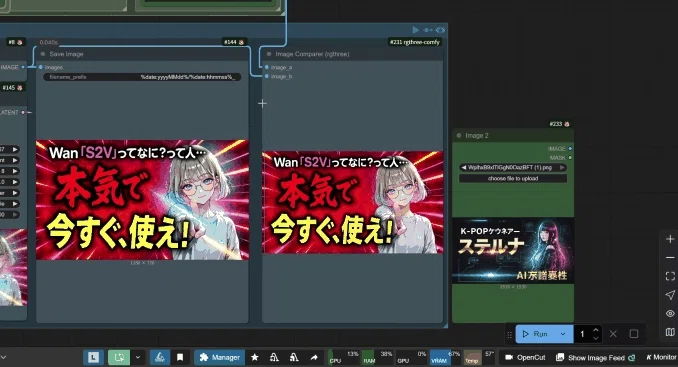Collapse the Save Image node via its dot
Viewport: 678px width, 367px height.
[x=43, y=54]
